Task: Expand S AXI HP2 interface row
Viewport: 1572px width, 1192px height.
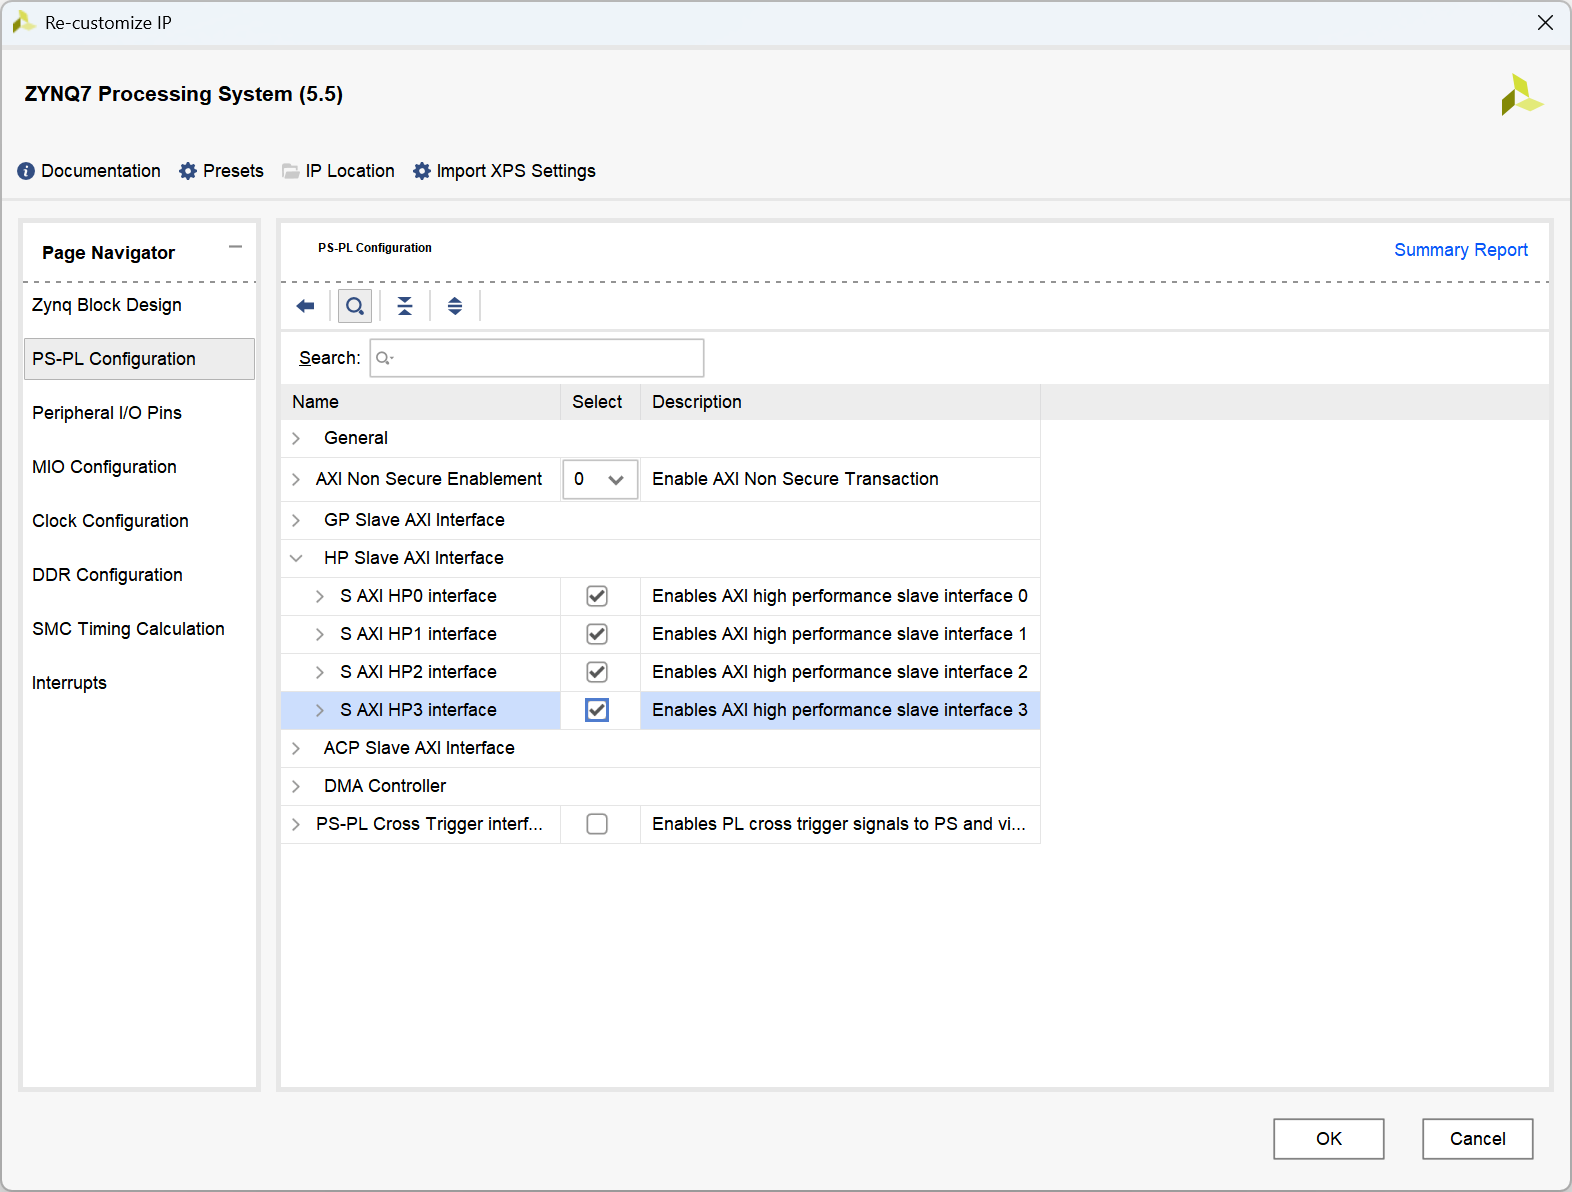Action: coord(320,672)
